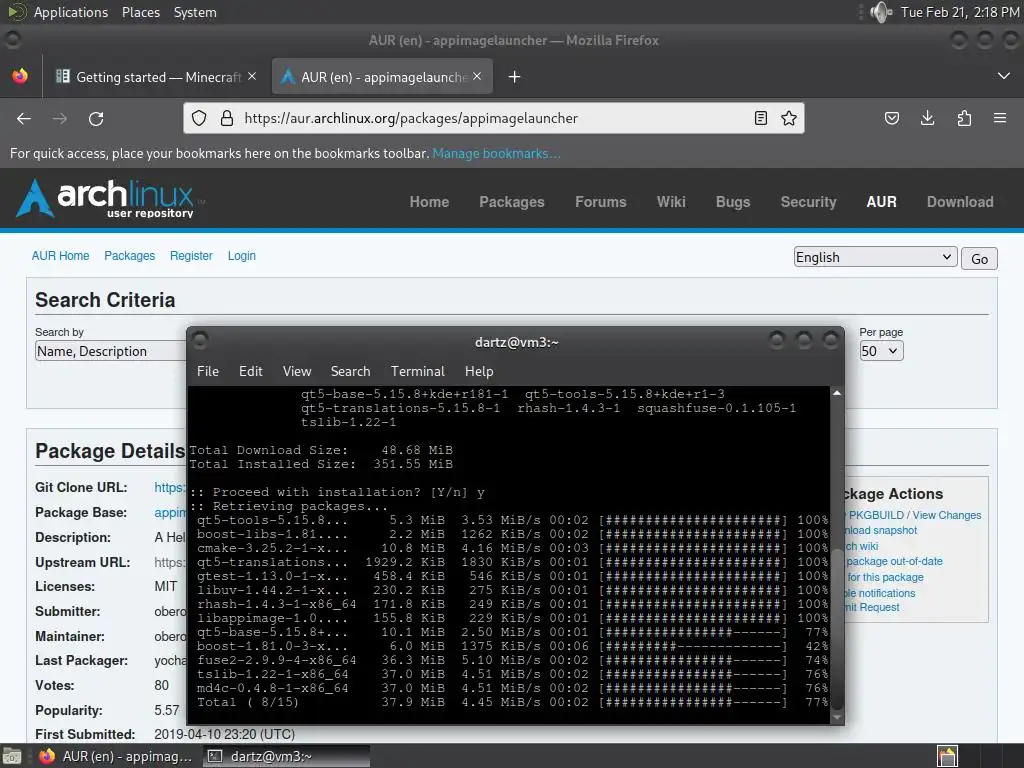Image resolution: width=1024 pixels, height=768 pixels.
Task: Open the terminal Search menu
Action: 351,371
